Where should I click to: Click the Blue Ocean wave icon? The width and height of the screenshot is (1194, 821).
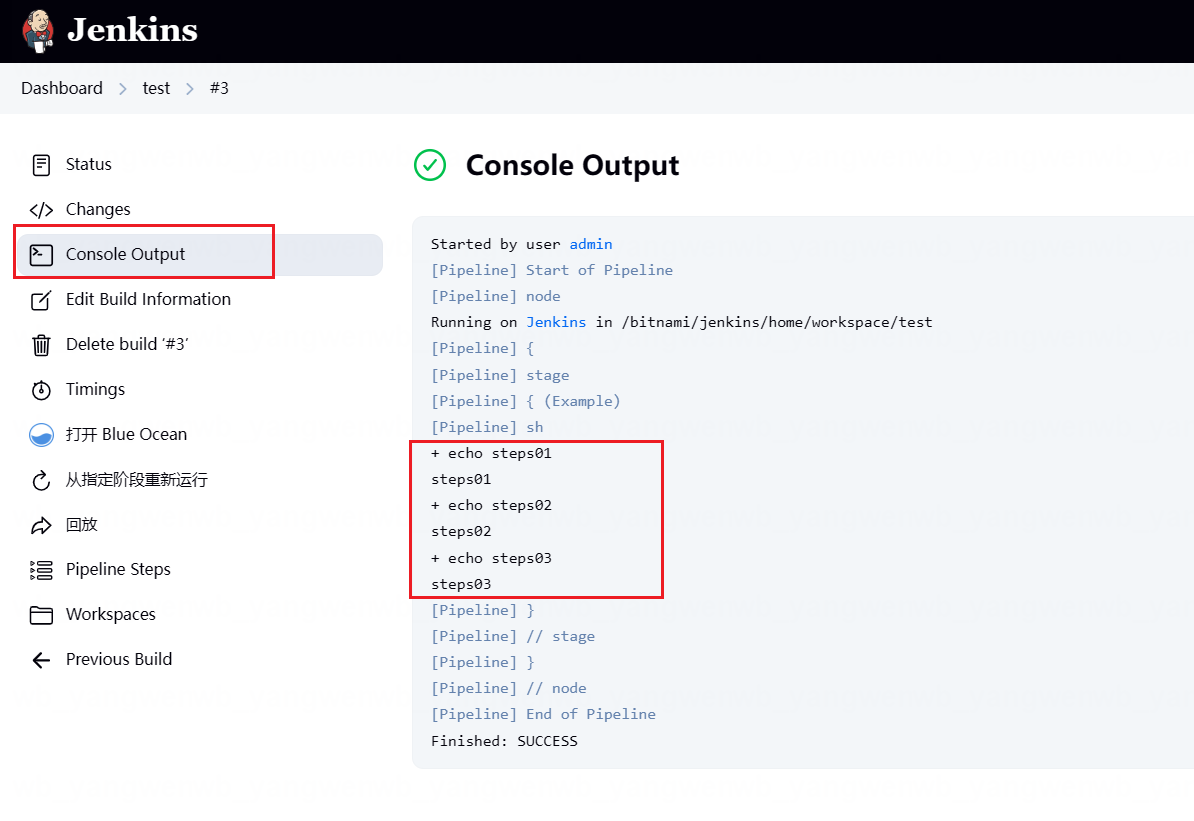[x=41, y=435]
